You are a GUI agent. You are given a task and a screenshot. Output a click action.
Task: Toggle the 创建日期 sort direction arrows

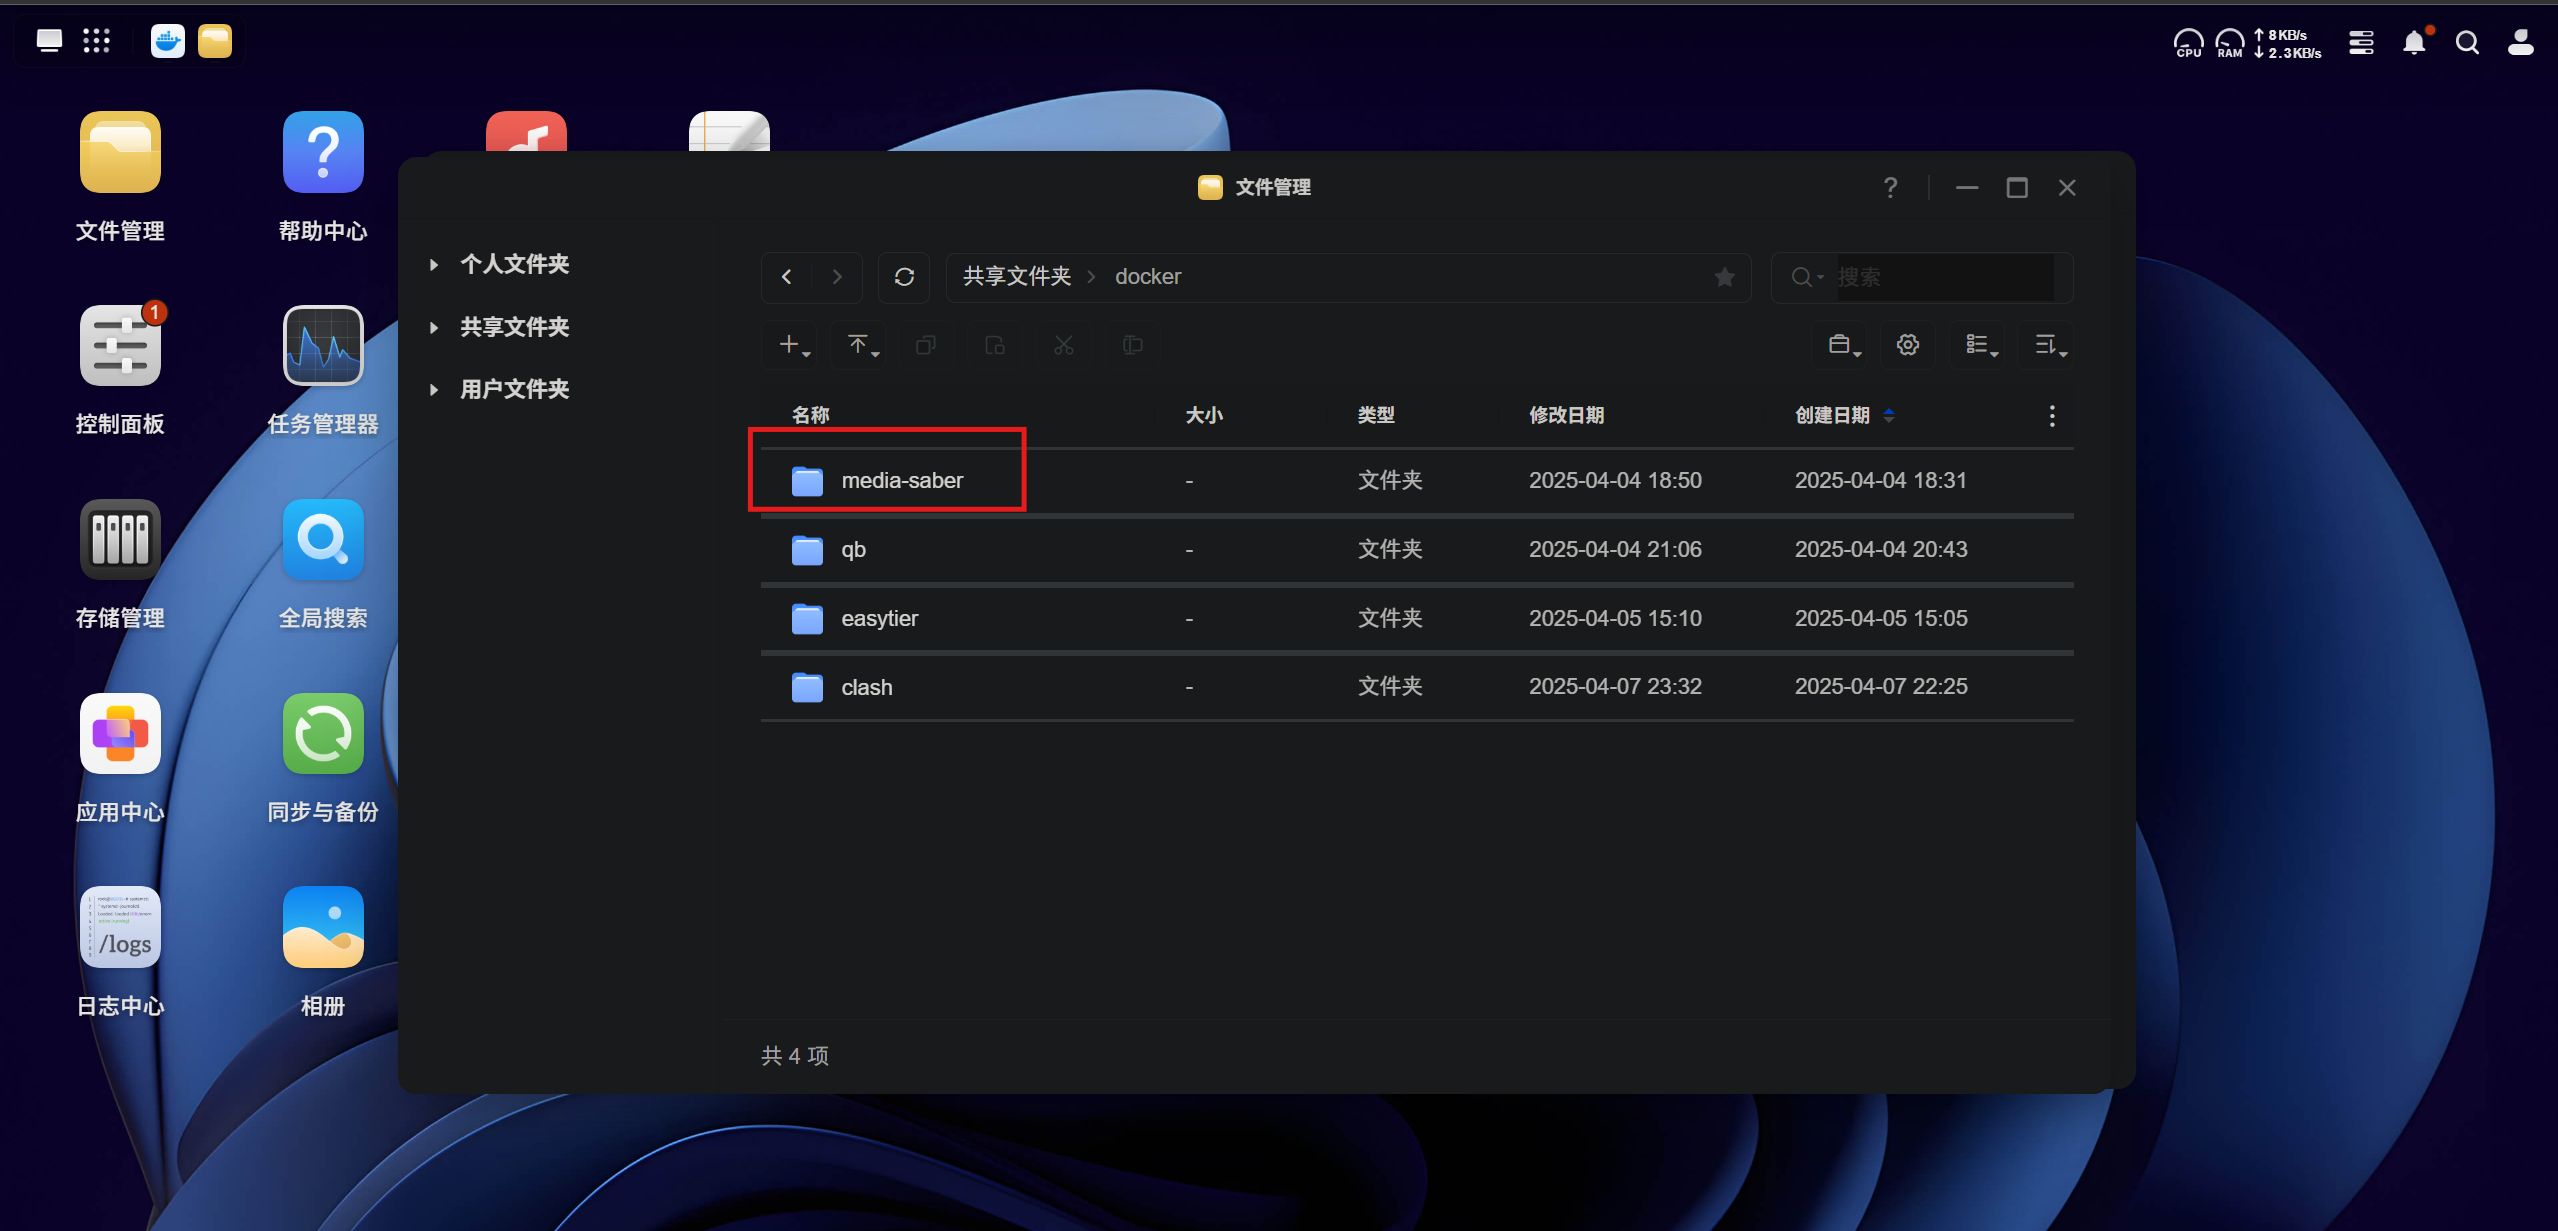click(x=1889, y=415)
